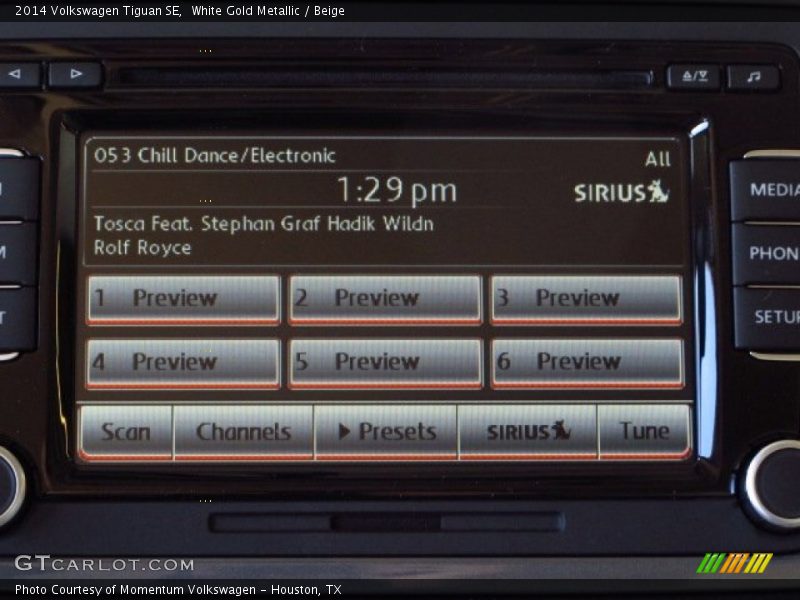
Task: Push the eject button beside the CD slot
Action: tap(694, 77)
